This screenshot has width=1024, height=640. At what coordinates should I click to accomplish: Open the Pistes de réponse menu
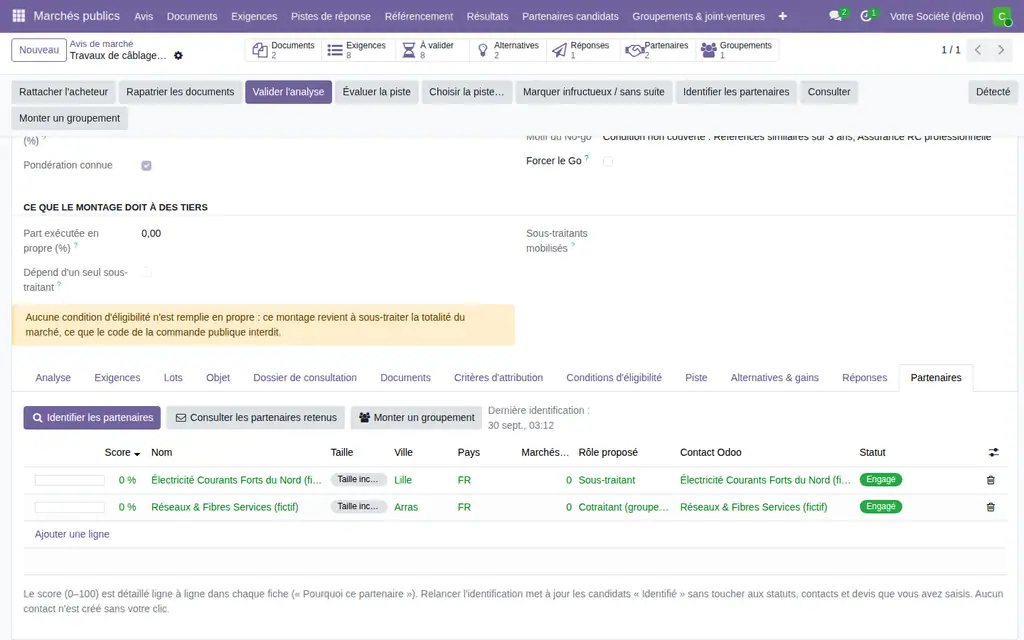(x=330, y=16)
